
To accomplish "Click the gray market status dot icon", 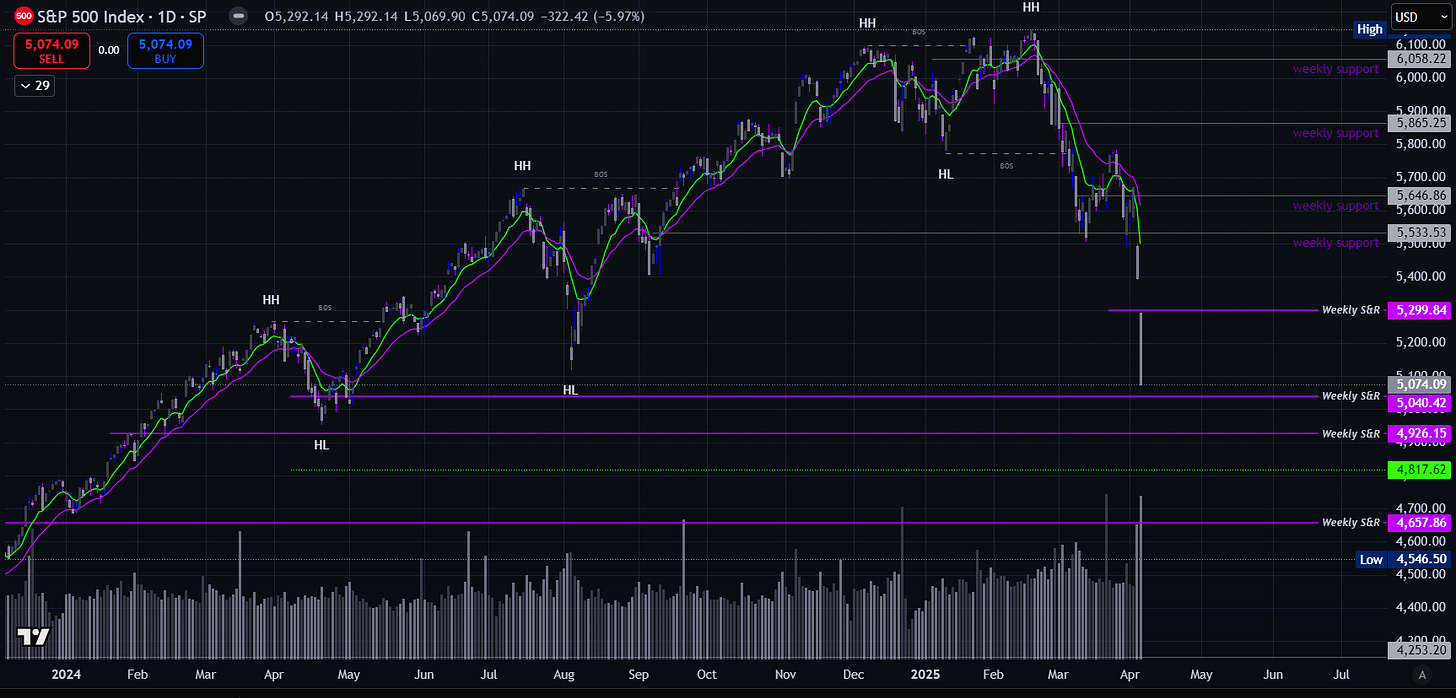I will coord(237,16).
